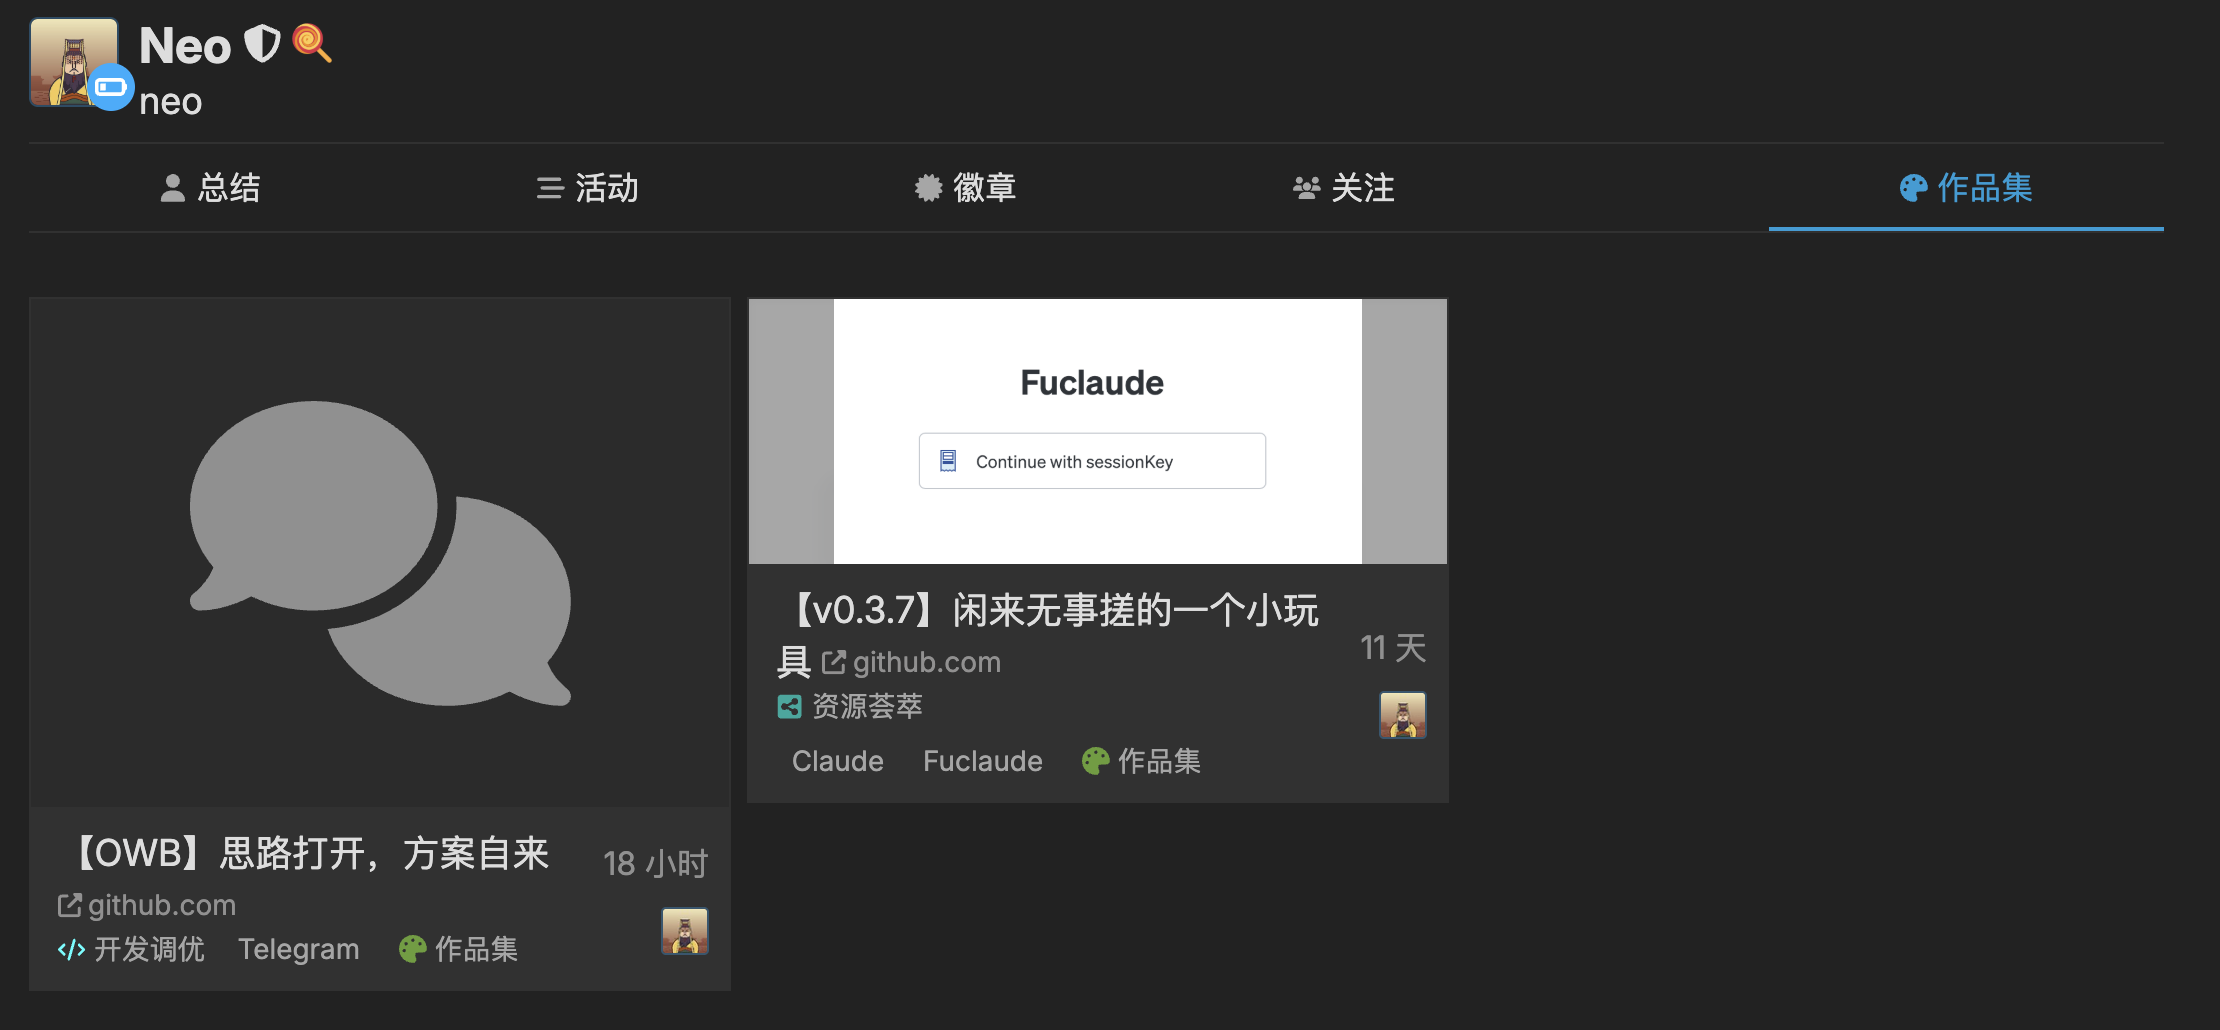
Task: Click palette icon in OWB card tags
Action: [x=412, y=949]
